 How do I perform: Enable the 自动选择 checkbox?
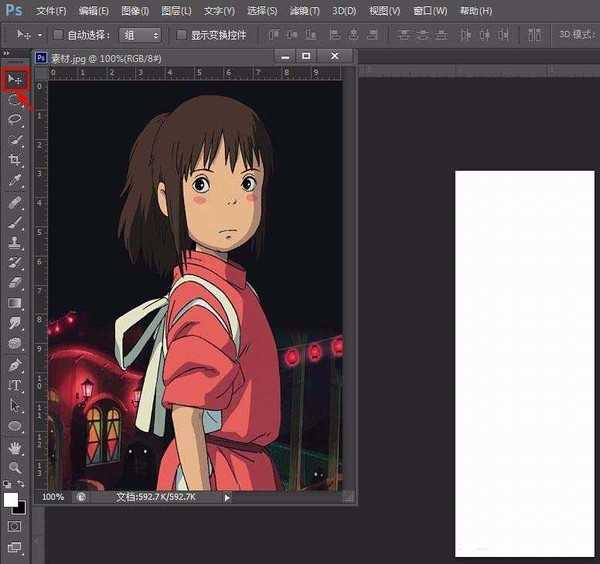coord(58,34)
